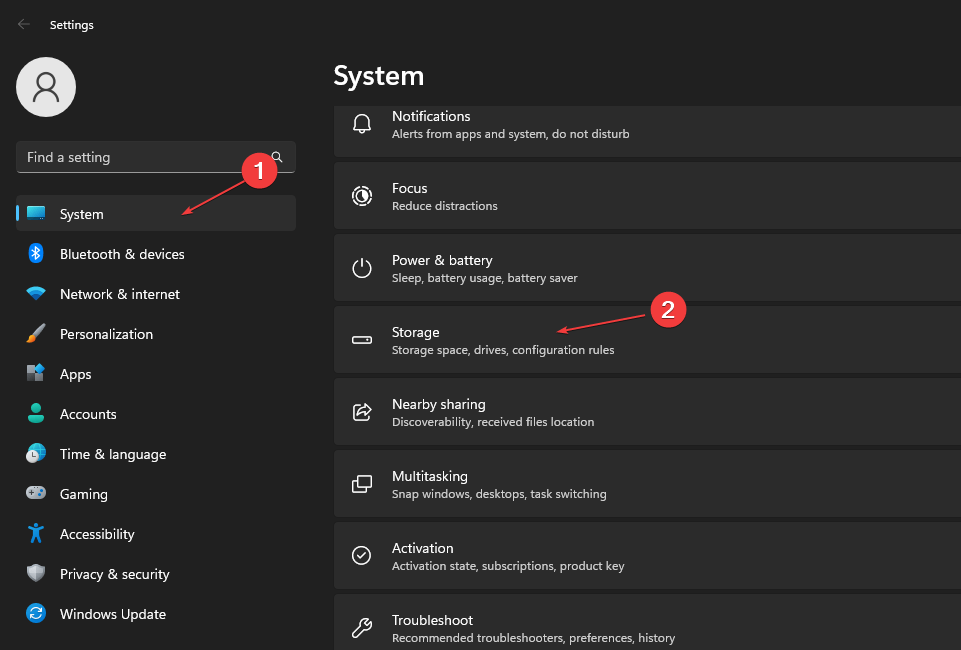Click the Network & internet globe icon
Viewport: 961px width, 650px height.
(x=35, y=294)
